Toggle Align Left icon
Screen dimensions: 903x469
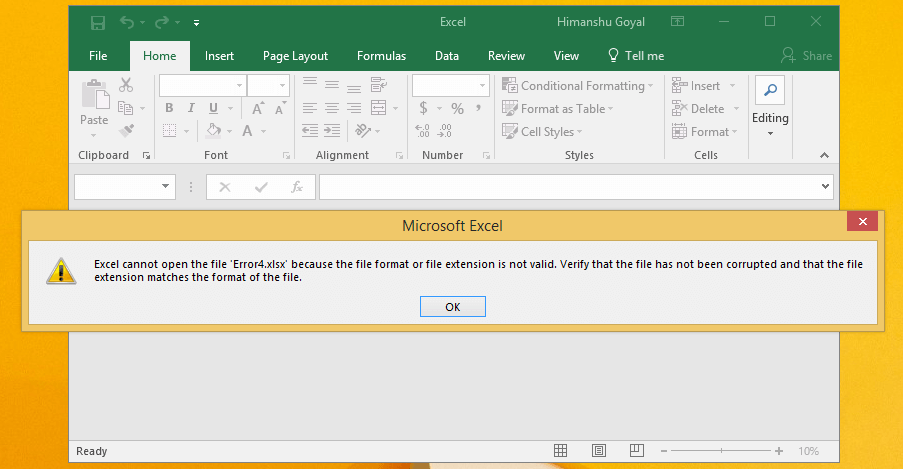pos(310,108)
